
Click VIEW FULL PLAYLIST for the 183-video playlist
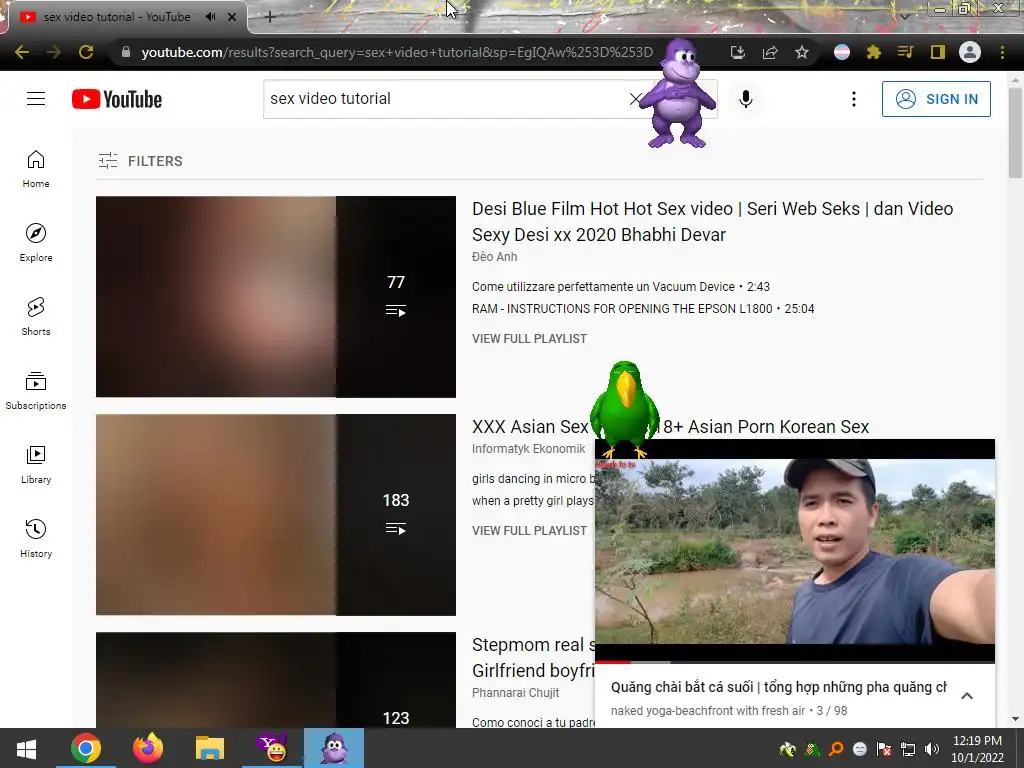click(529, 531)
